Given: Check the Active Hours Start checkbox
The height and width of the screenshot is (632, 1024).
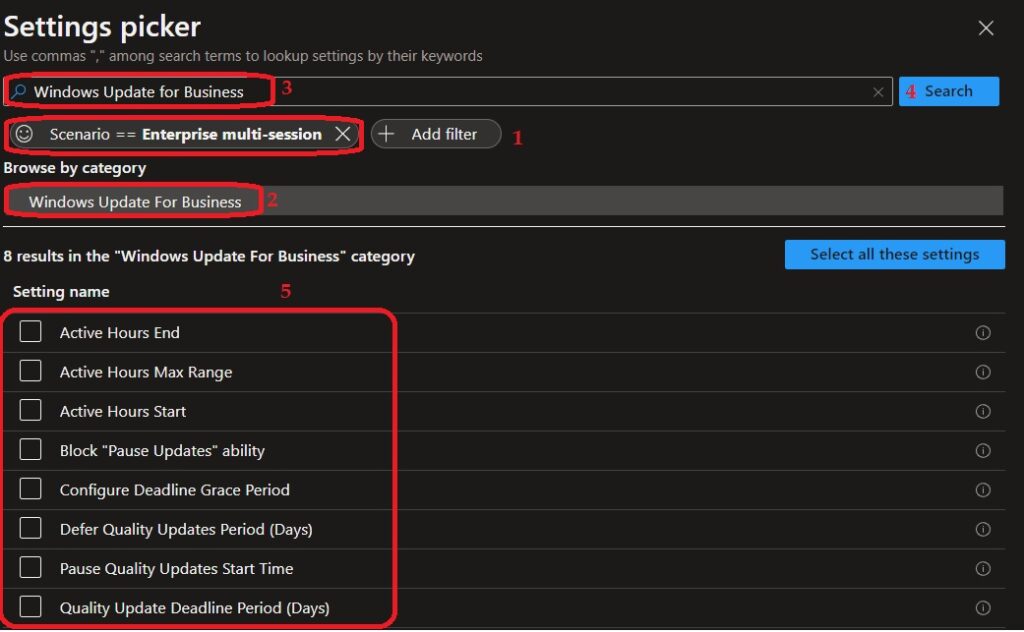Looking at the screenshot, I should pyautogui.click(x=30, y=410).
